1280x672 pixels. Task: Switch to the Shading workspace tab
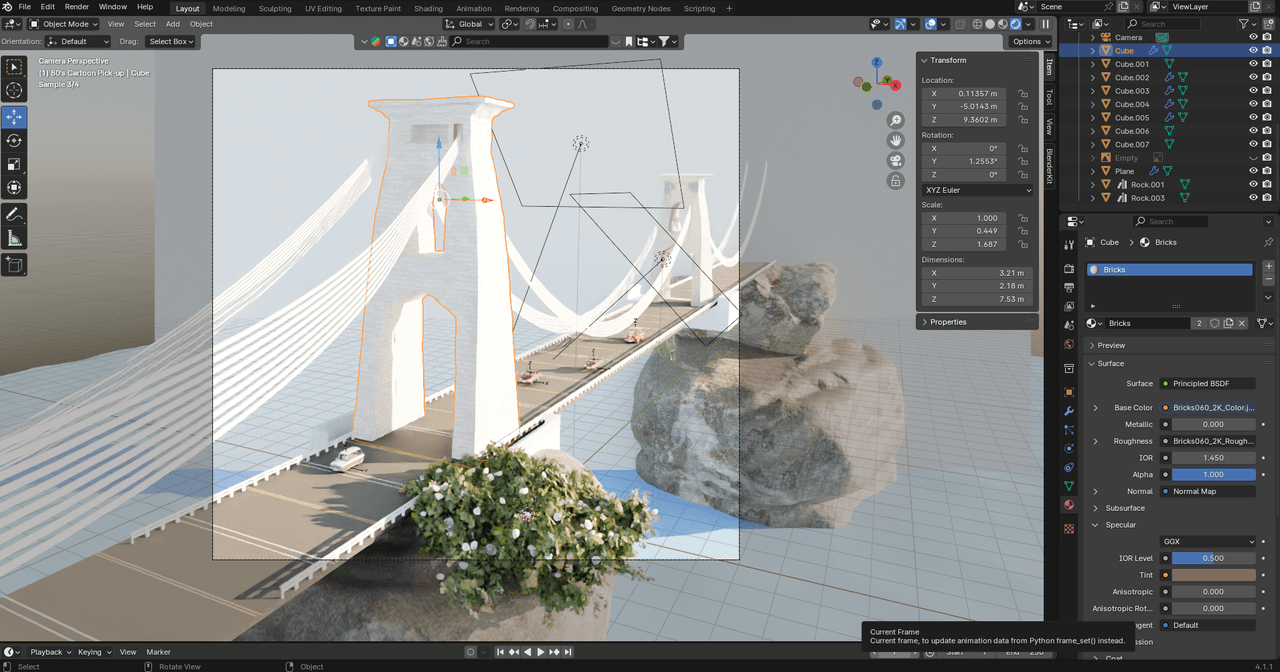pos(428,8)
